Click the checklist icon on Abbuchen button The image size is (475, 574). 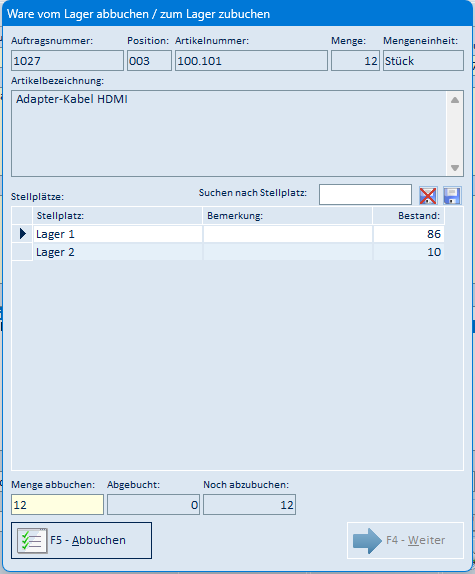point(33,540)
